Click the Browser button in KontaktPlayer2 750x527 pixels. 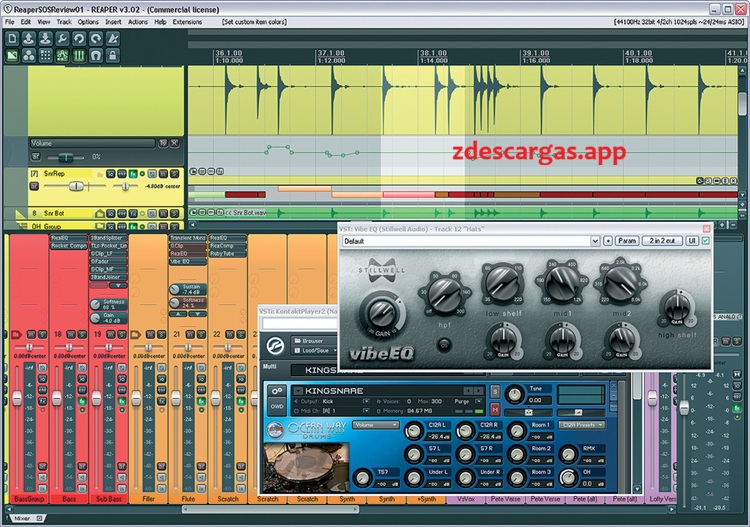pos(314,341)
